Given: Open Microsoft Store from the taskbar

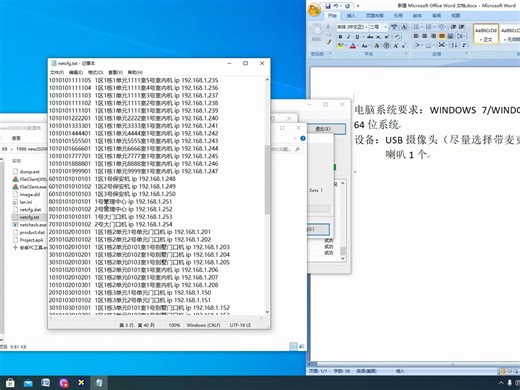Looking at the screenshot, I should (x=10, y=383).
